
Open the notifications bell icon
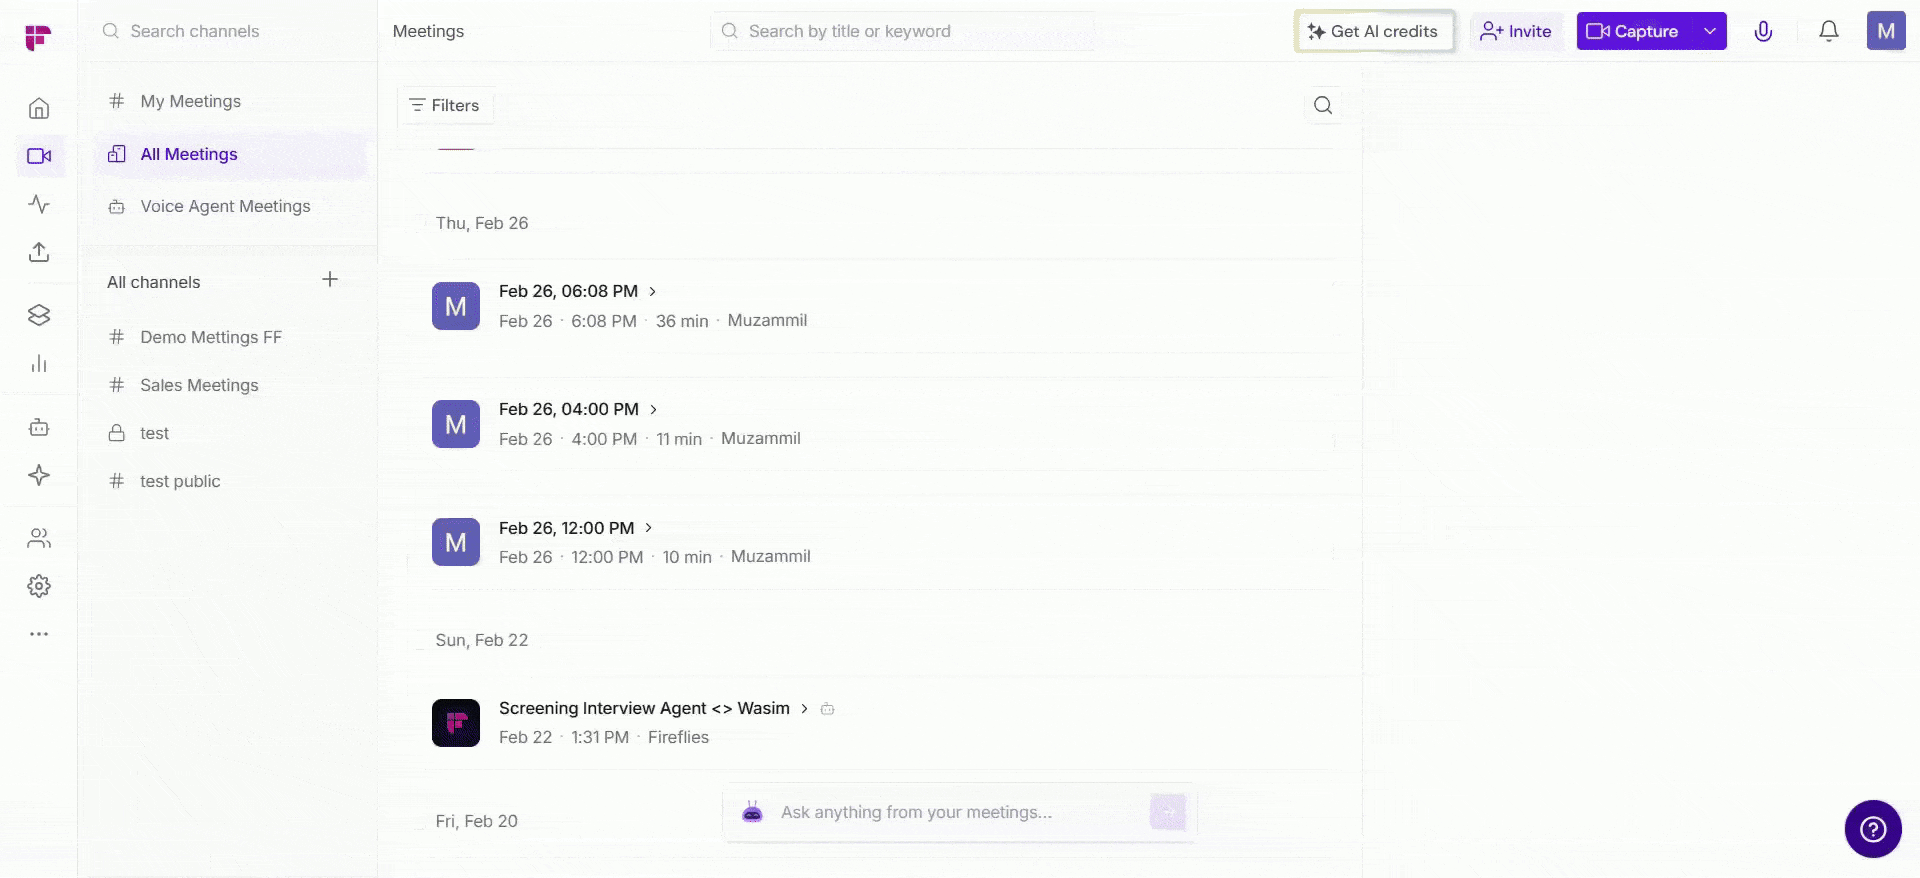tap(1829, 31)
